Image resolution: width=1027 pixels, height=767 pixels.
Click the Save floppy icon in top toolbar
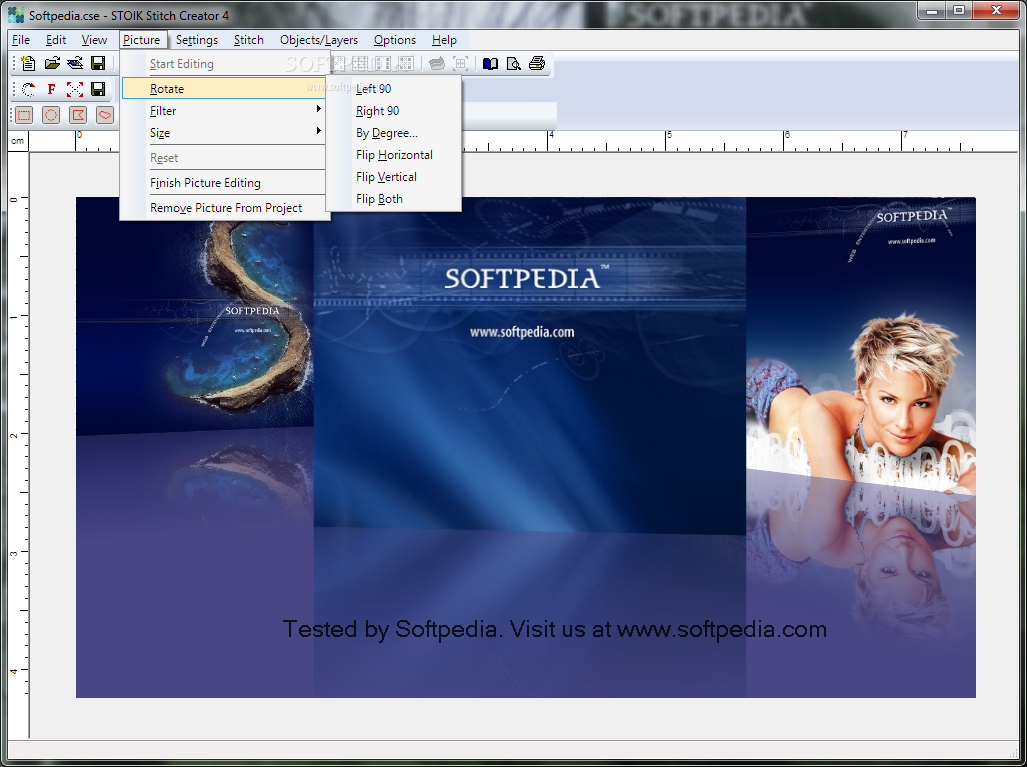click(98, 64)
